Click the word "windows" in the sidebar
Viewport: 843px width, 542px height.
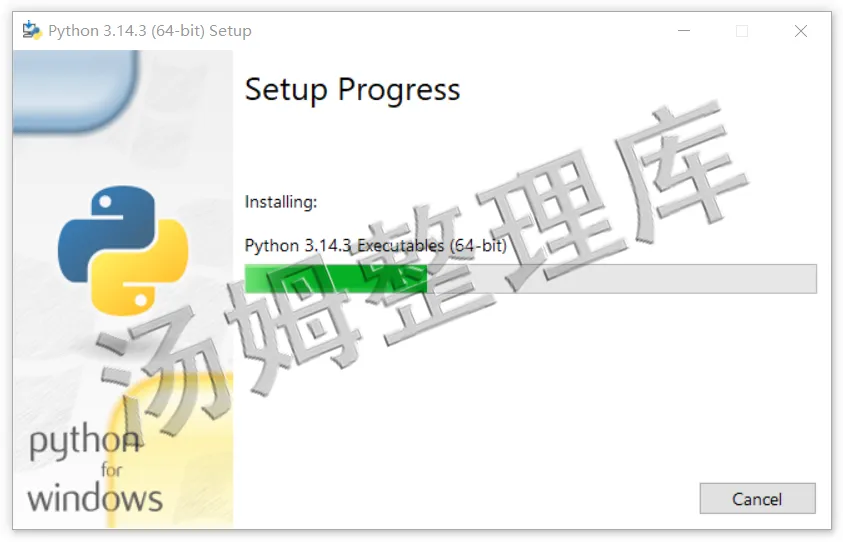pyautogui.click(x=95, y=497)
